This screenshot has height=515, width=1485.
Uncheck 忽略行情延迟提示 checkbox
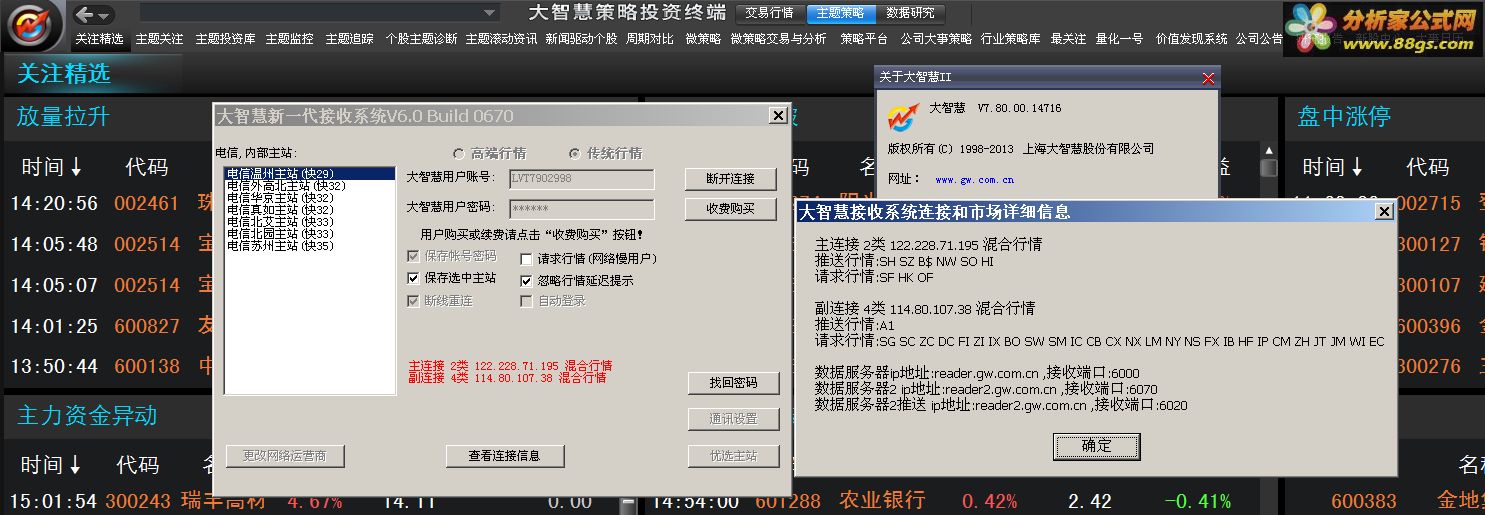point(526,280)
